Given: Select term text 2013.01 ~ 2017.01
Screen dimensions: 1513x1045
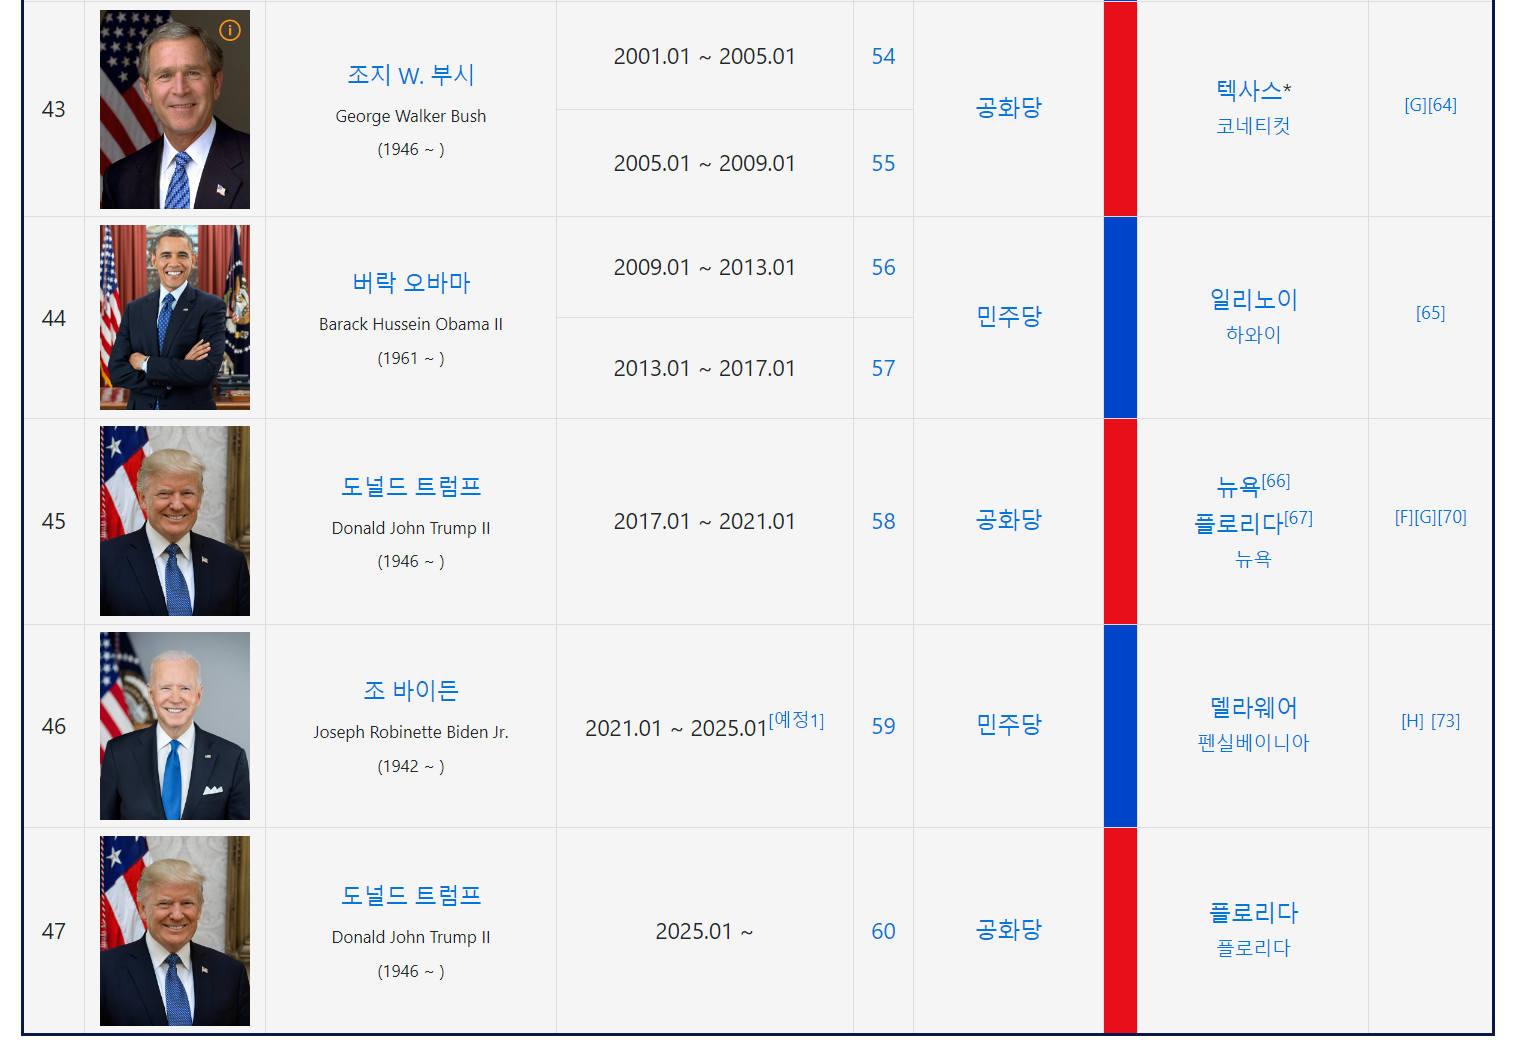Looking at the screenshot, I should (x=705, y=369).
